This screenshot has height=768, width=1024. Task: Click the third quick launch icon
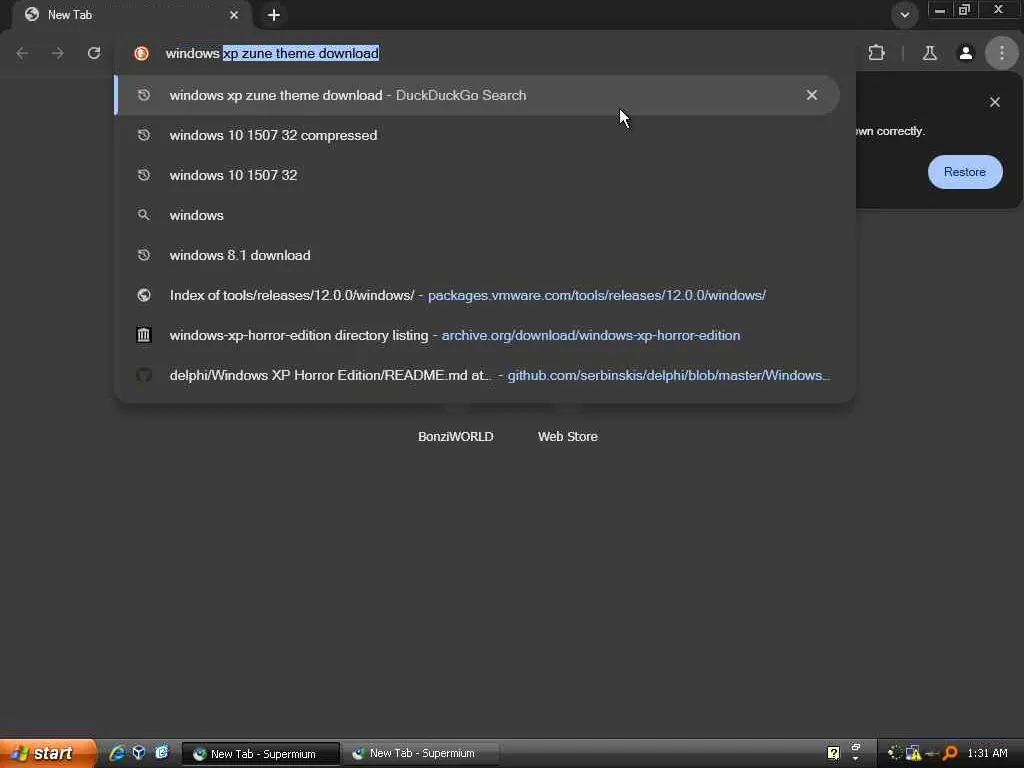pyautogui.click(x=161, y=753)
